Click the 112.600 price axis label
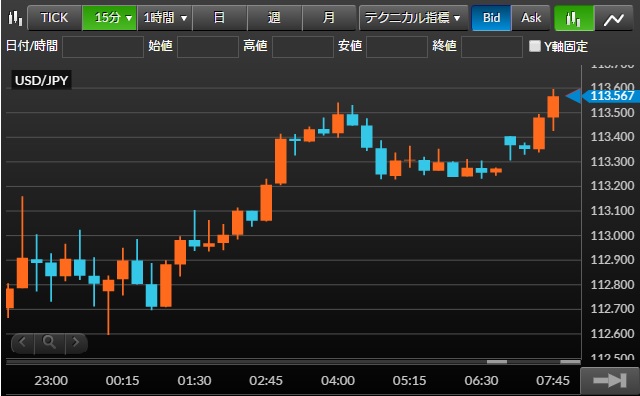Screen dimensions: 640x396 [x=612, y=334]
